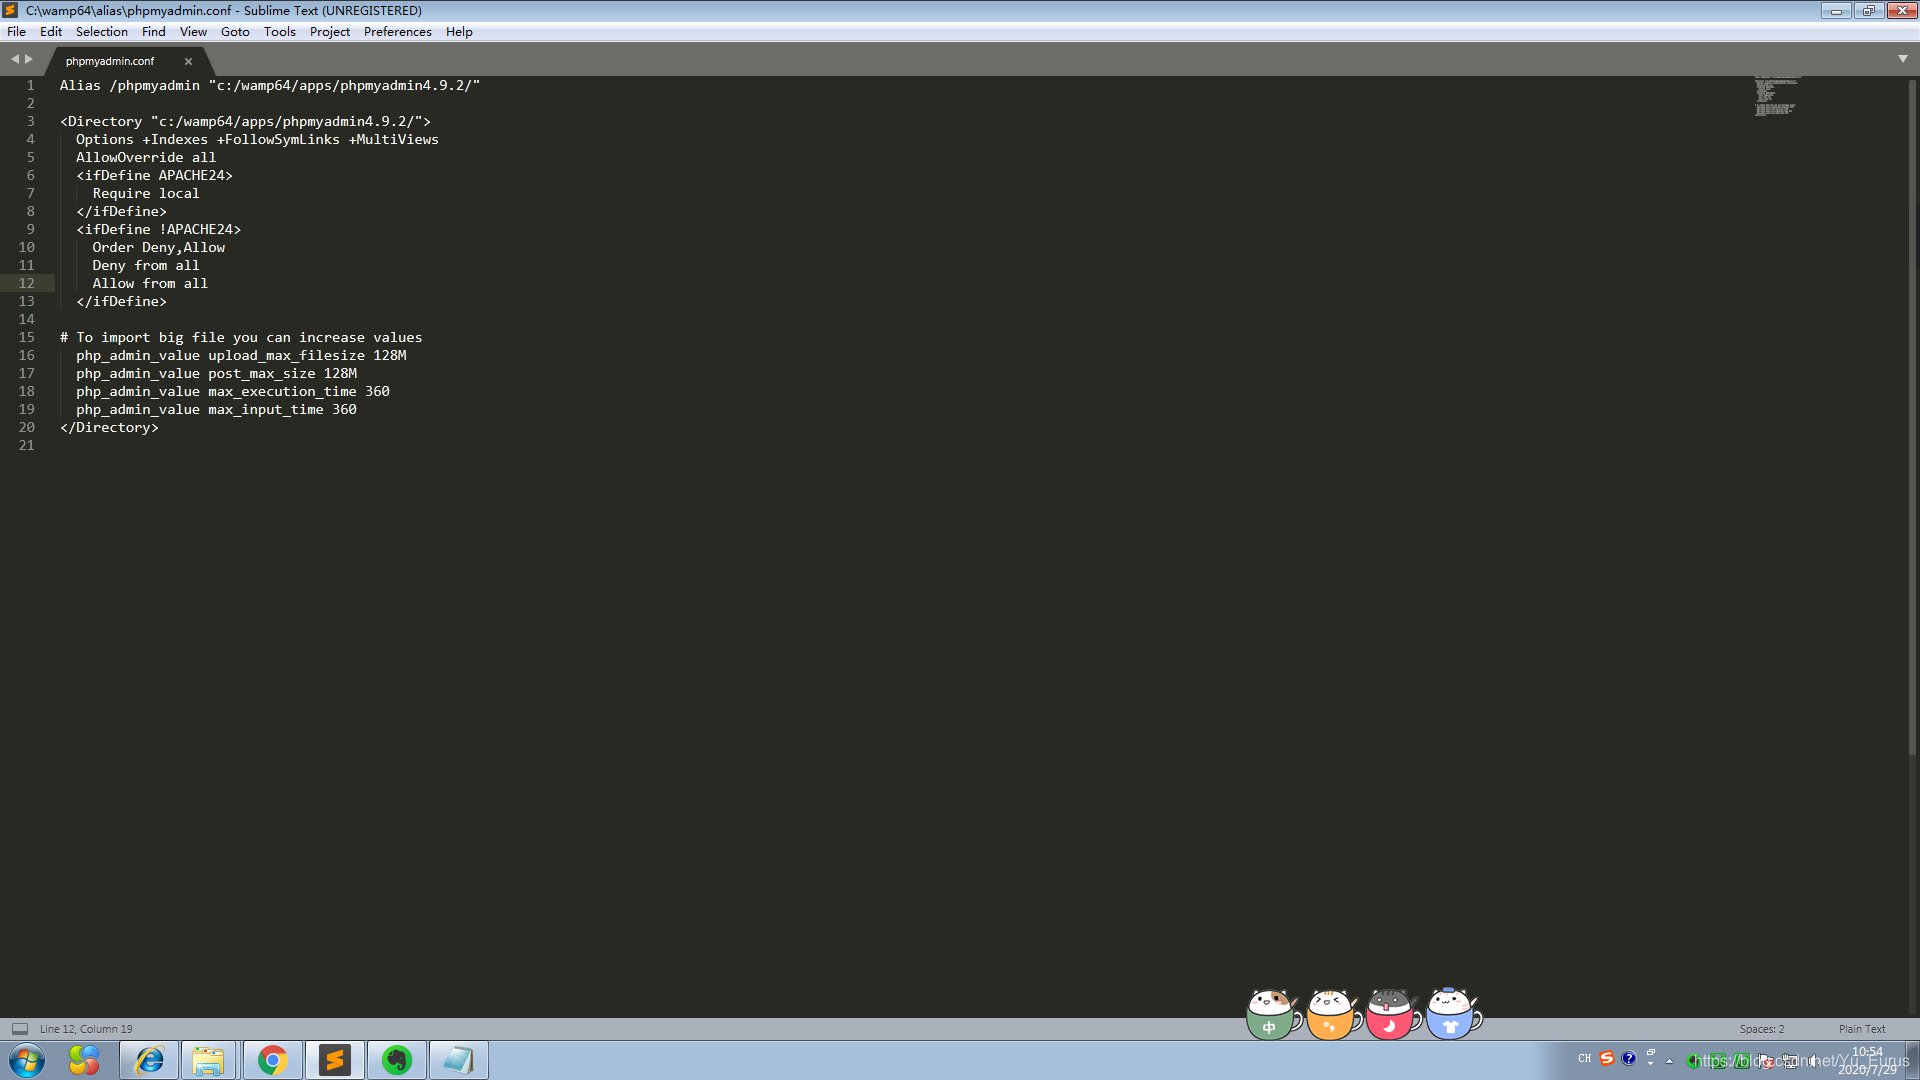1920x1080 pixels.
Task: Launch Internet Explorer from taskbar
Action: pos(149,1060)
